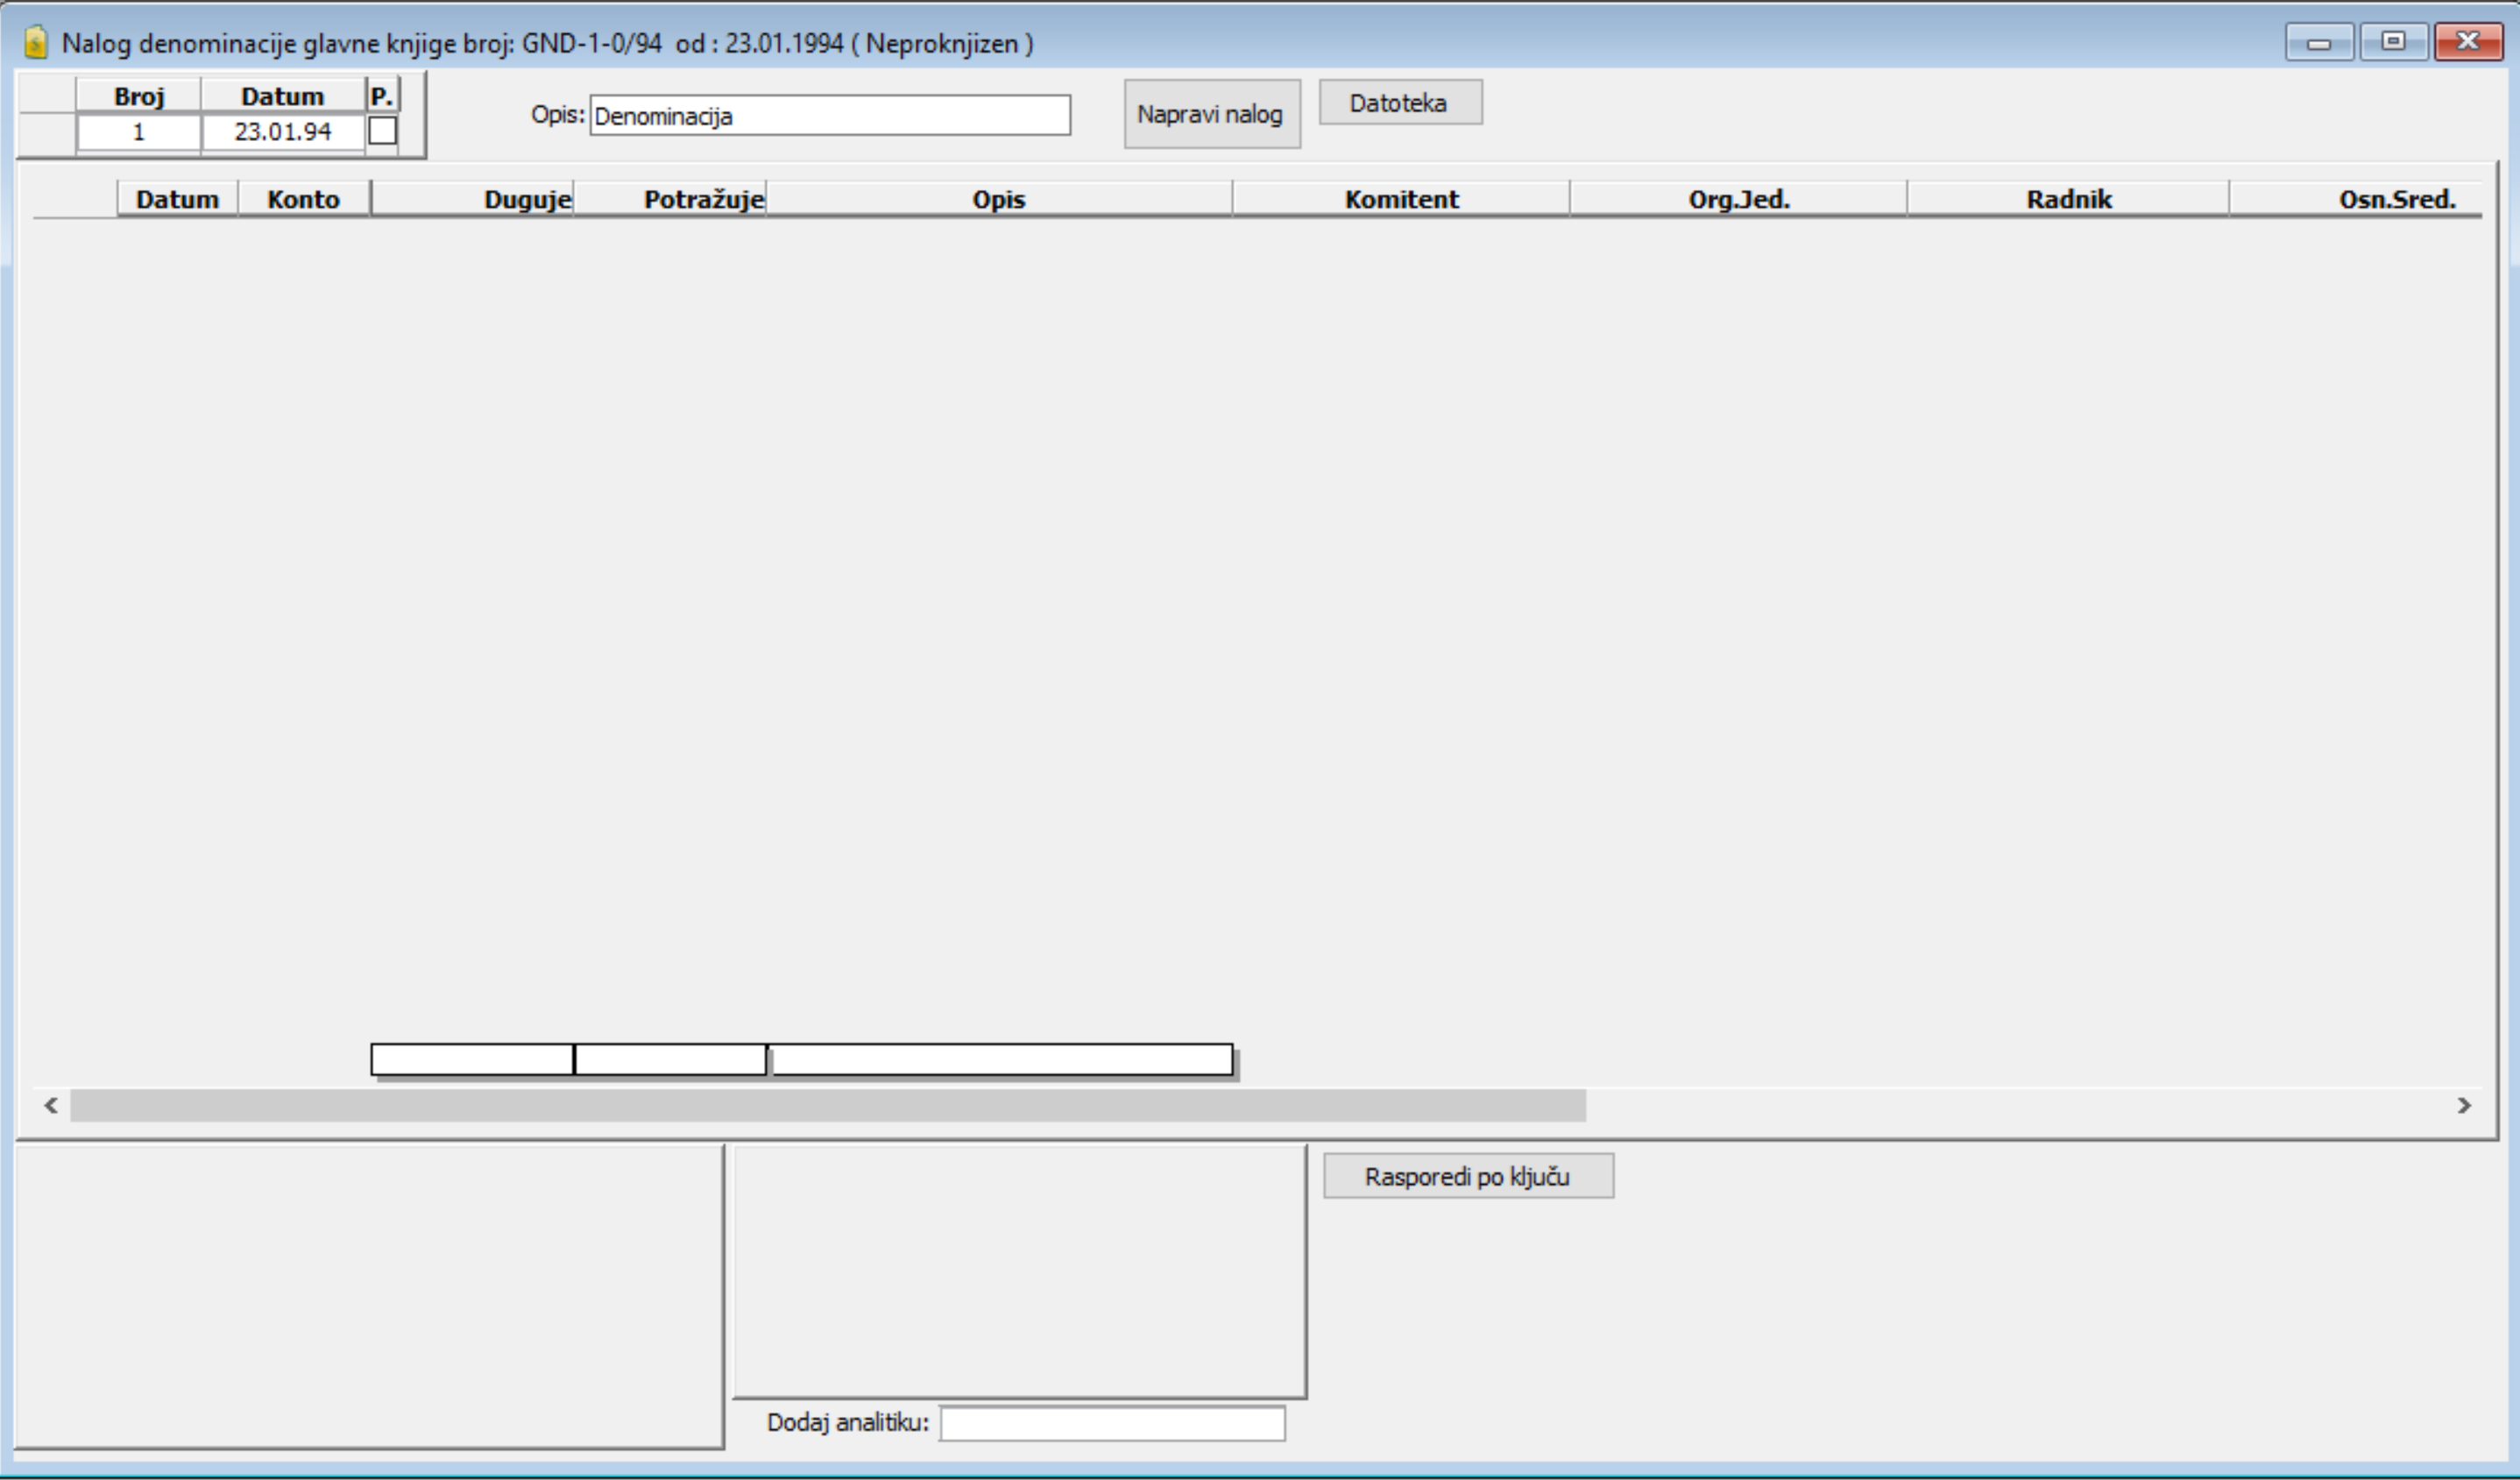Image resolution: width=2520 pixels, height=1480 pixels.
Task: Click the Org.Jed. column header
Action: [1738, 199]
